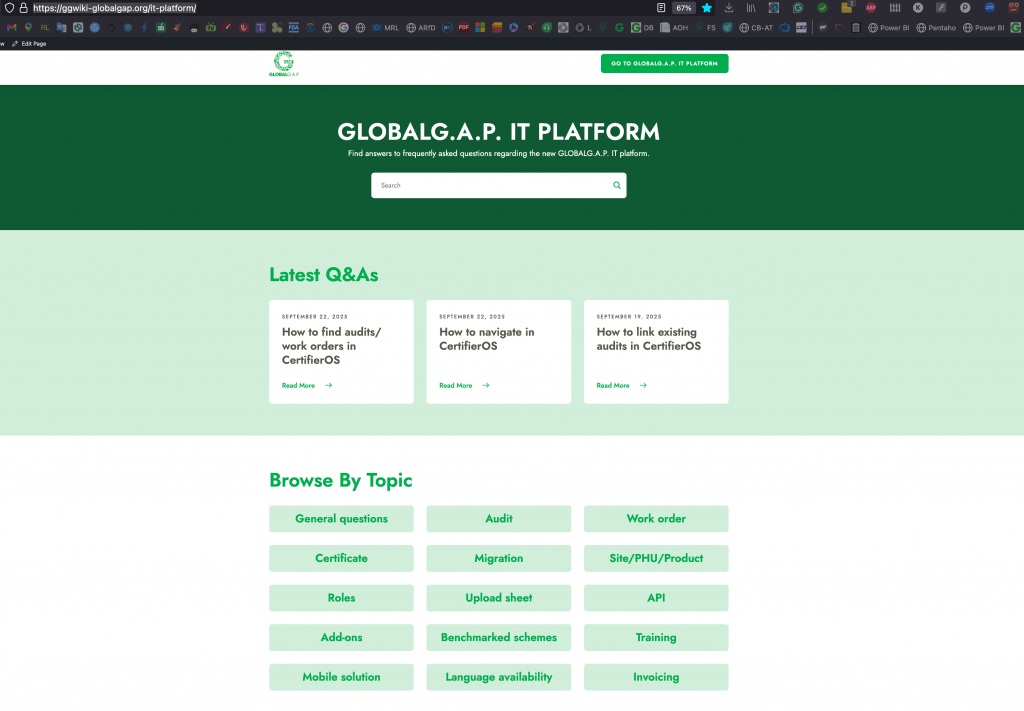
Task: Click Go To GLOBALG.A.P. IT Platform button
Action: point(664,64)
